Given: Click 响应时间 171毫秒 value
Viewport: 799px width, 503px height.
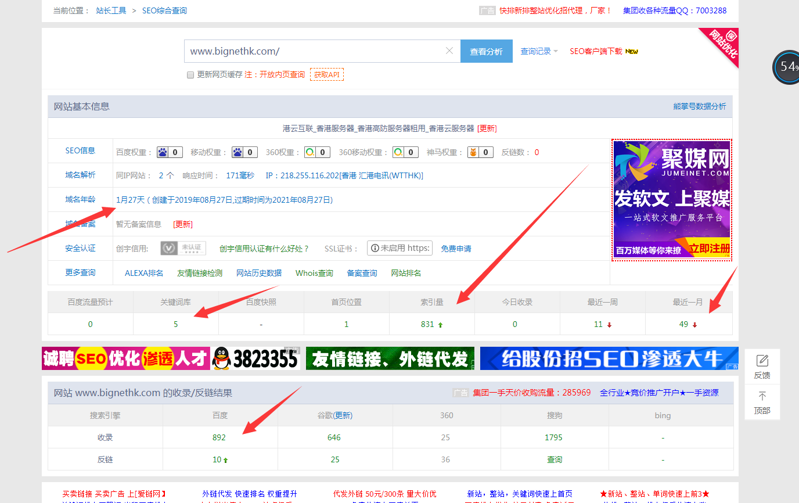Looking at the screenshot, I should click(240, 175).
